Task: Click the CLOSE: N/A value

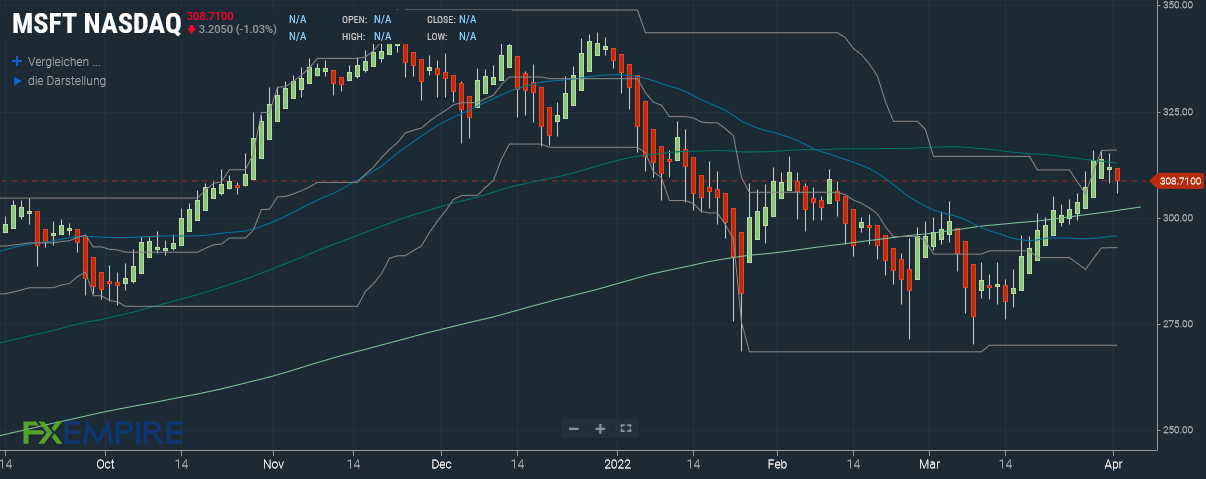Action: click(x=468, y=19)
